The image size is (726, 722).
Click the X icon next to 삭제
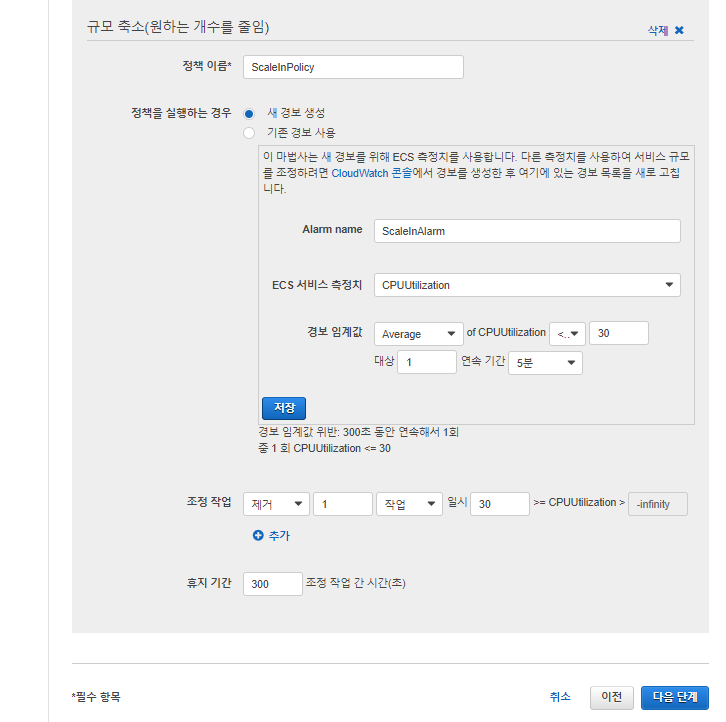click(x=679, y=31)
